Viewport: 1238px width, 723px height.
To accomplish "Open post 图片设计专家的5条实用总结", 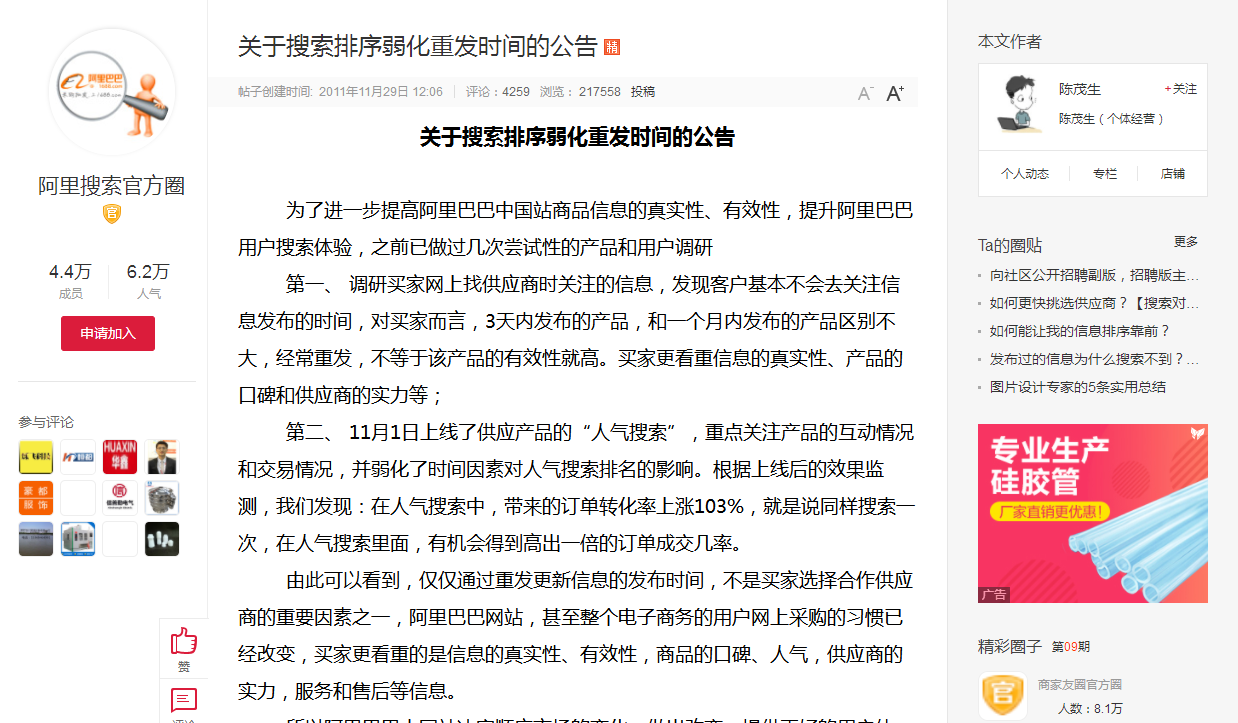I will coord(1078,387).
